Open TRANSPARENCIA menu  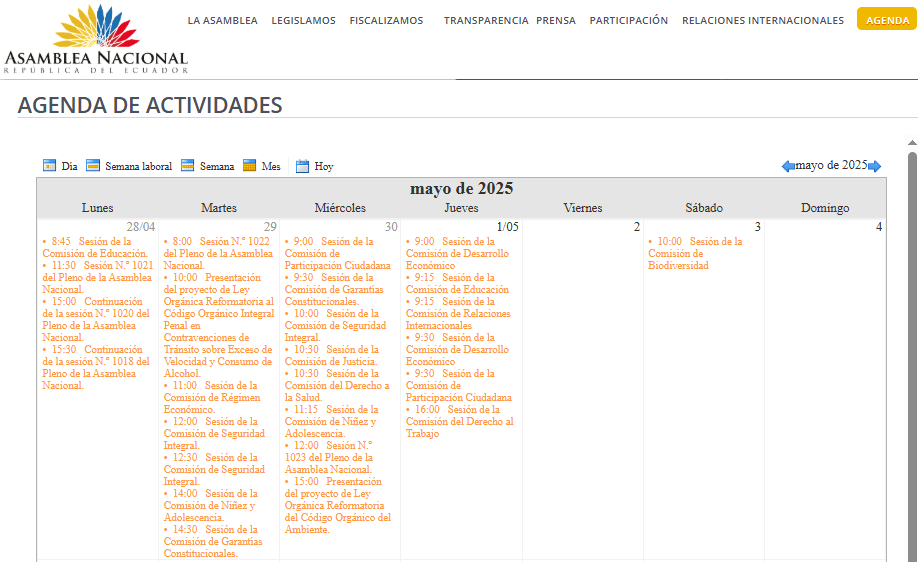click(486, 20)
